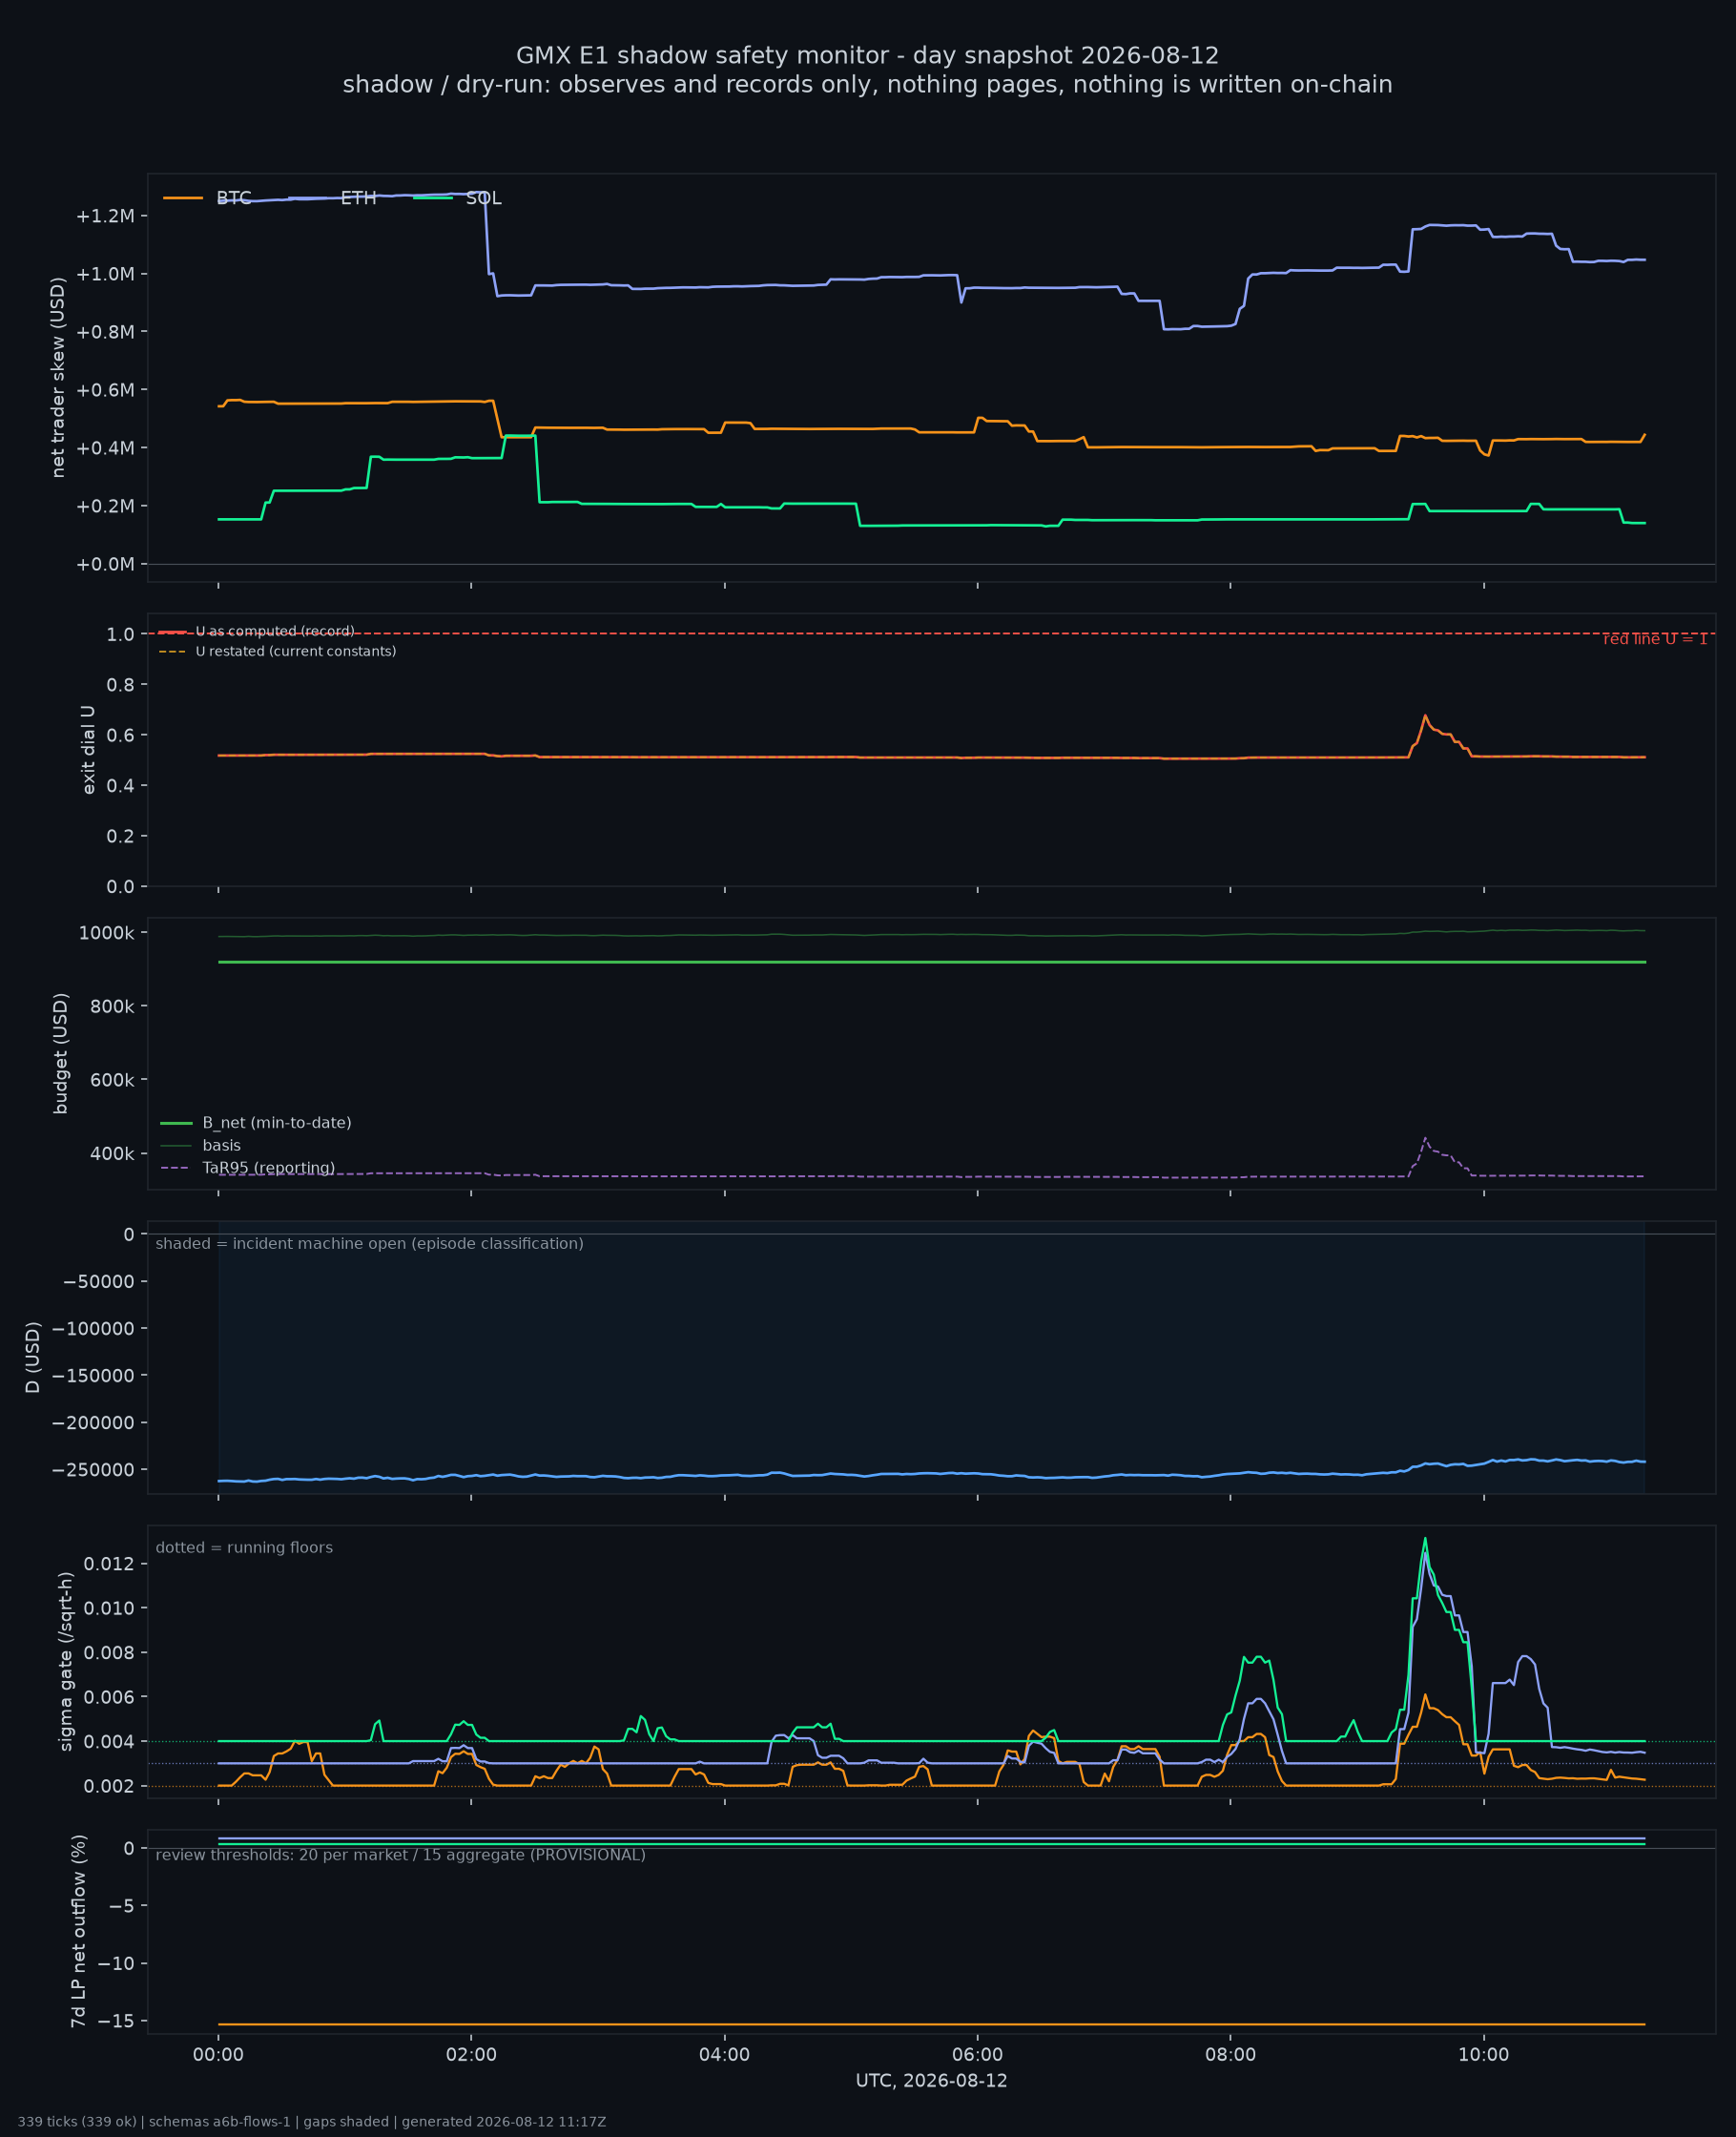This screenshot has width=1736, height=2137.
Task: Select the subtitle beginning 'shadow / dry-run: observes'
Action: tap(867, 84)
